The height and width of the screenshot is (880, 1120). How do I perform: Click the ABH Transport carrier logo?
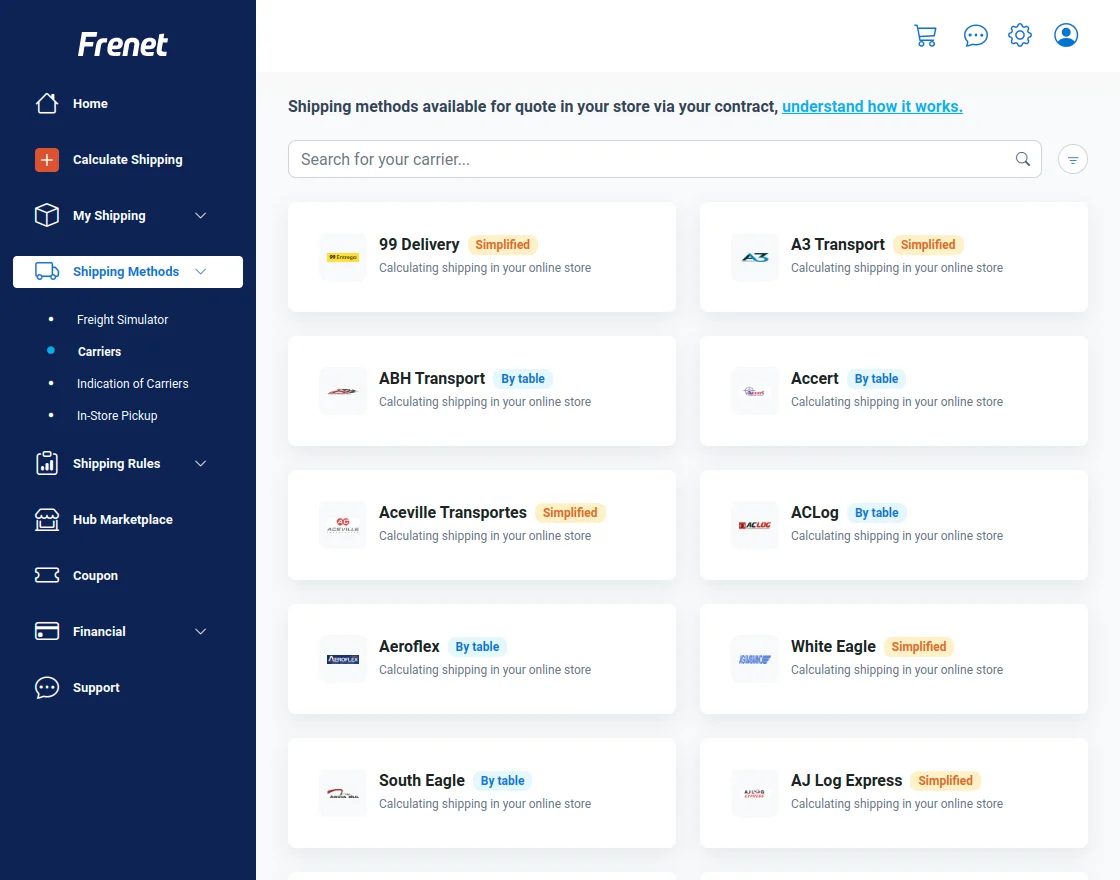click(343, 391)
